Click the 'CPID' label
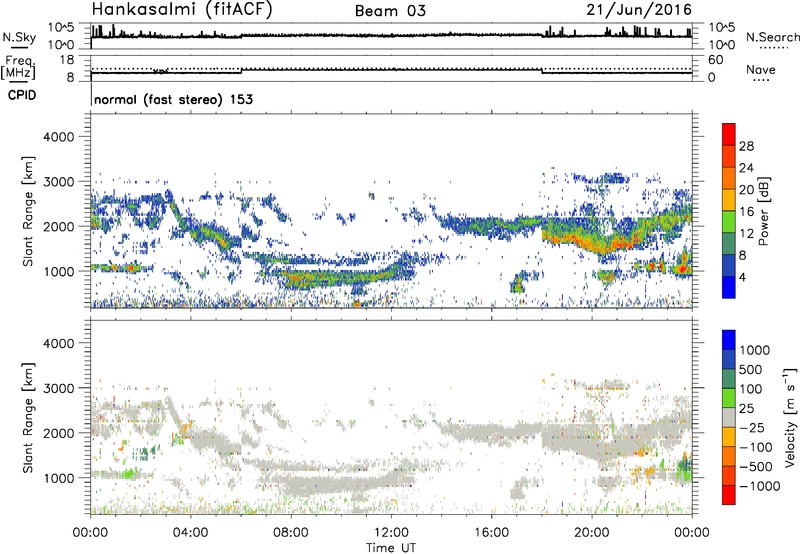Image resolution: width=800 pixels, height=554 pixels. pos(22,95)
